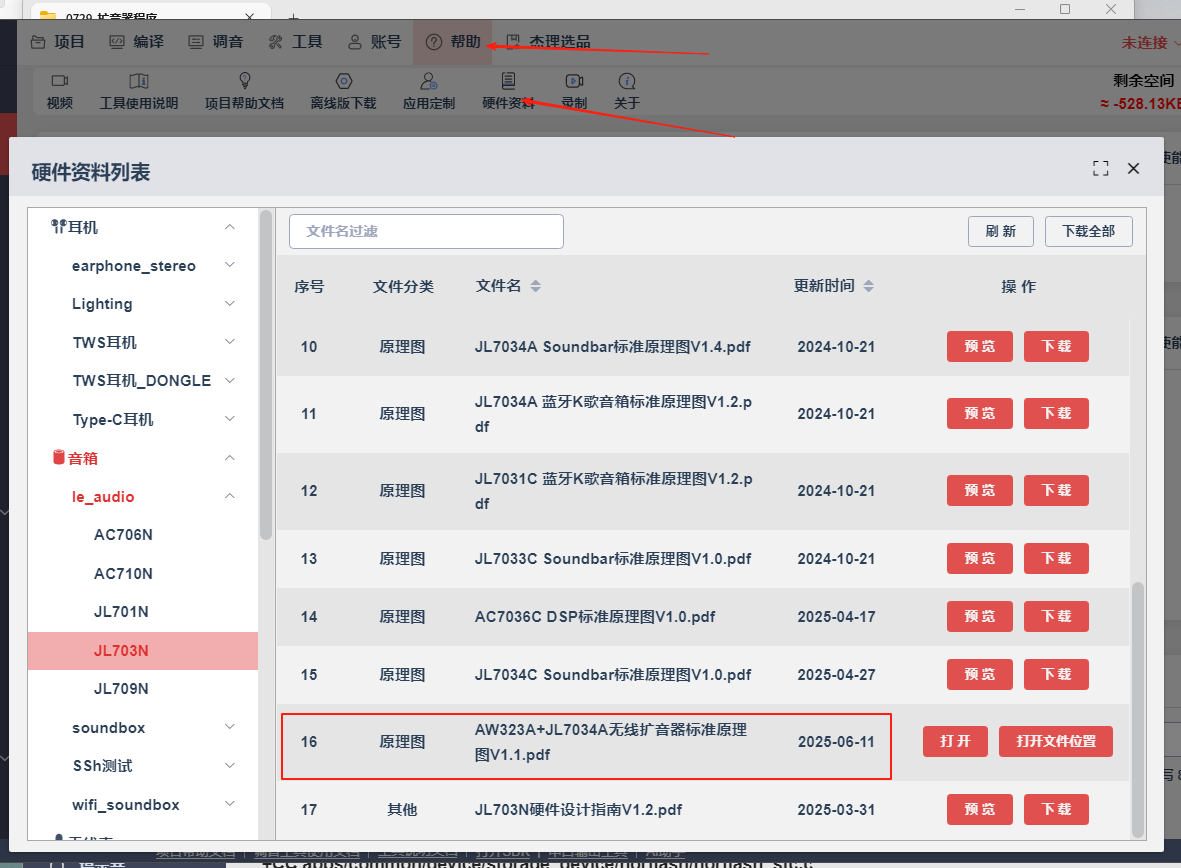Select JL709N in the tree
The height and width of the screenshot is (868, 1181).
pyautogui.click(x=121, y=689)
